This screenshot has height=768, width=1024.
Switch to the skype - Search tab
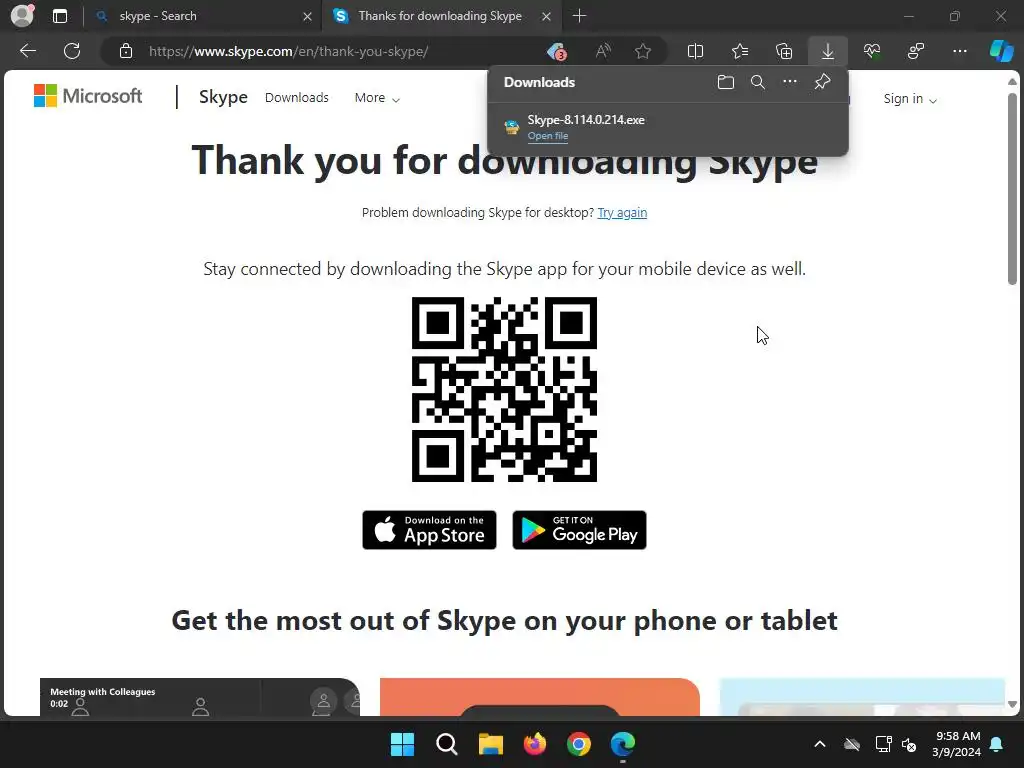tap(201, 16)
